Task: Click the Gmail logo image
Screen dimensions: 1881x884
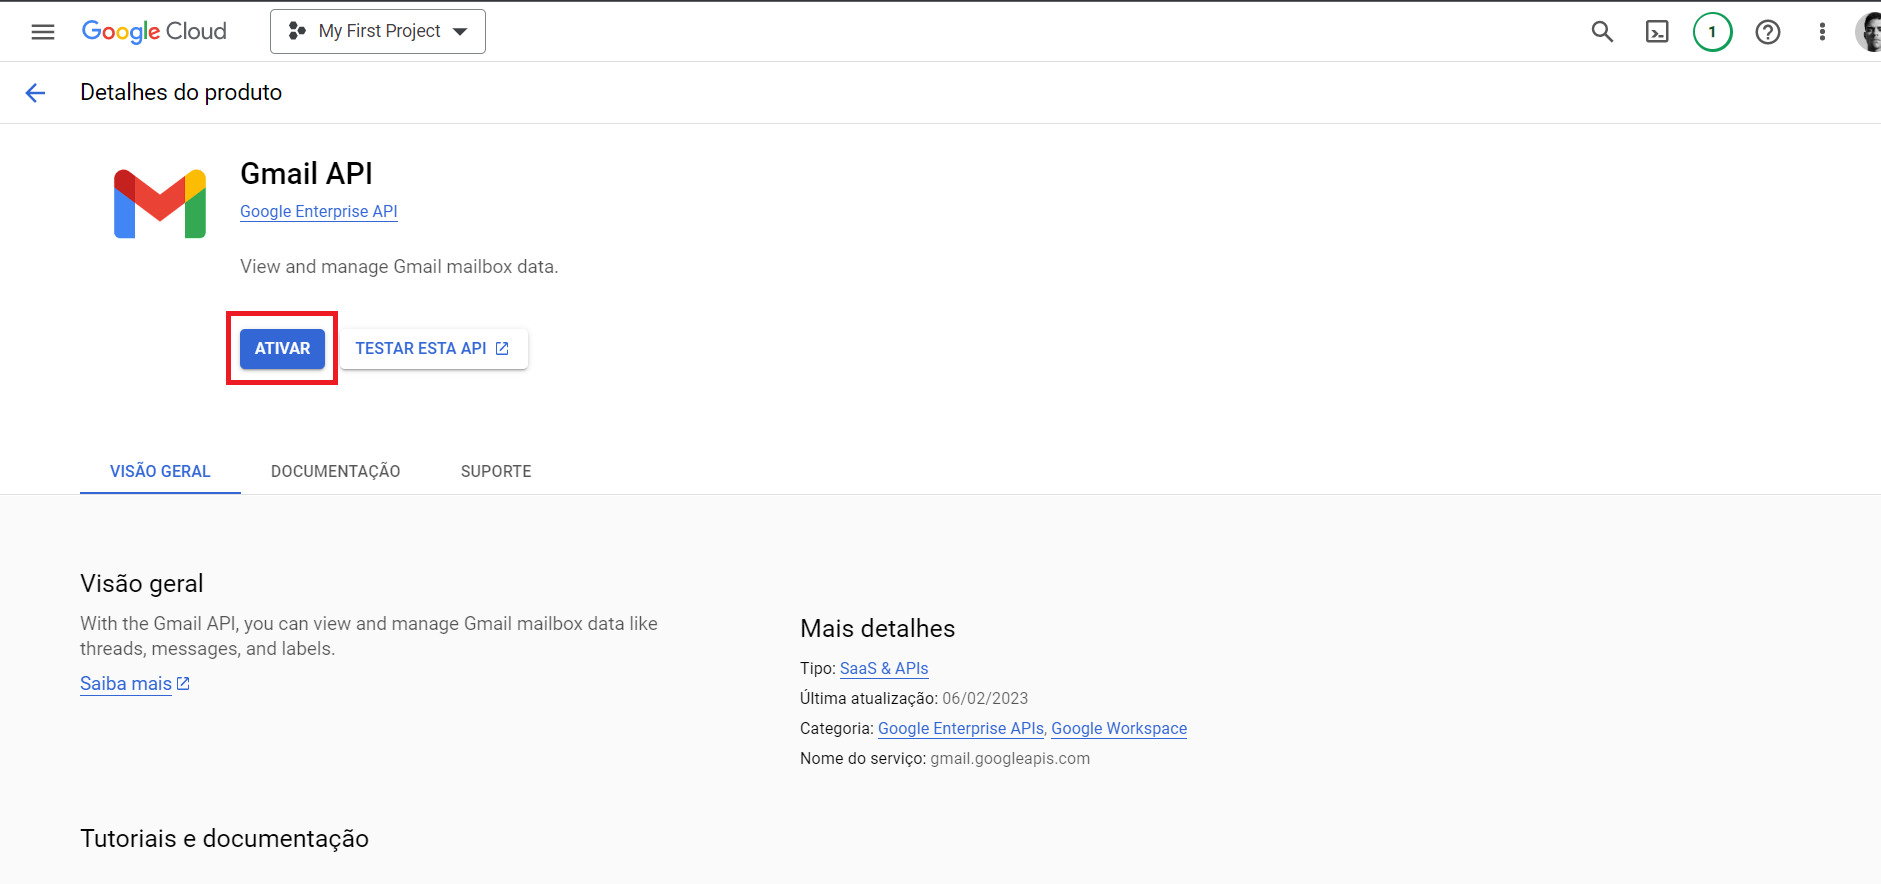Action: click(160, 204)
